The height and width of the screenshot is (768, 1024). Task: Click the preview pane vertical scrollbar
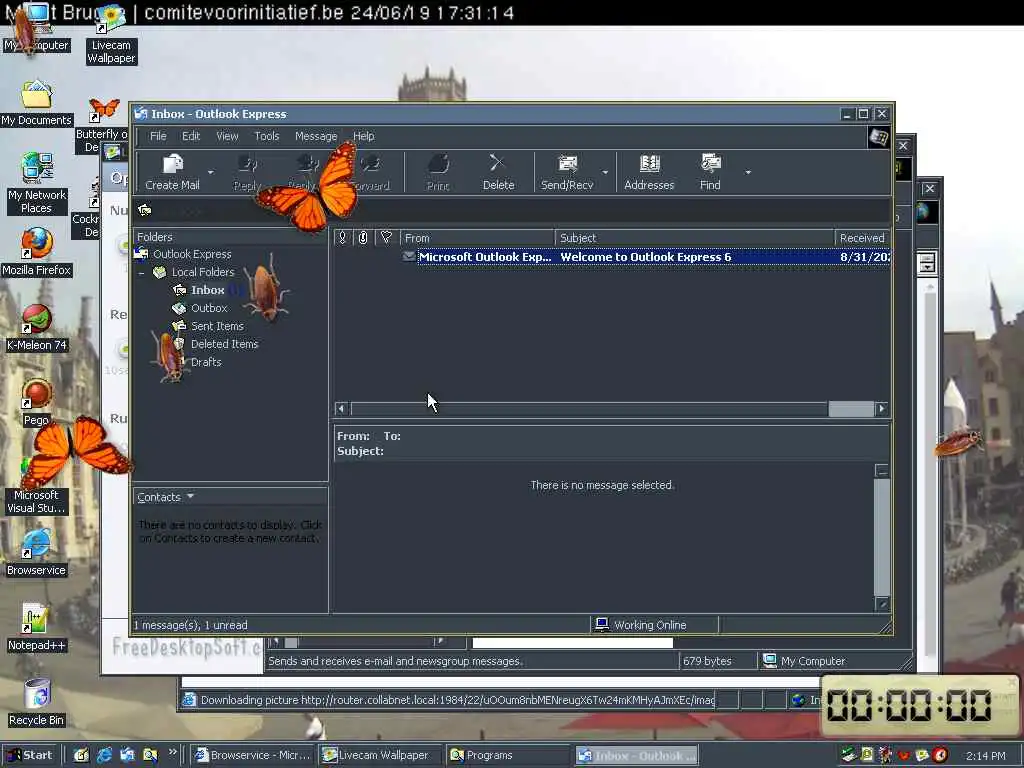click(x=882, y=537)
